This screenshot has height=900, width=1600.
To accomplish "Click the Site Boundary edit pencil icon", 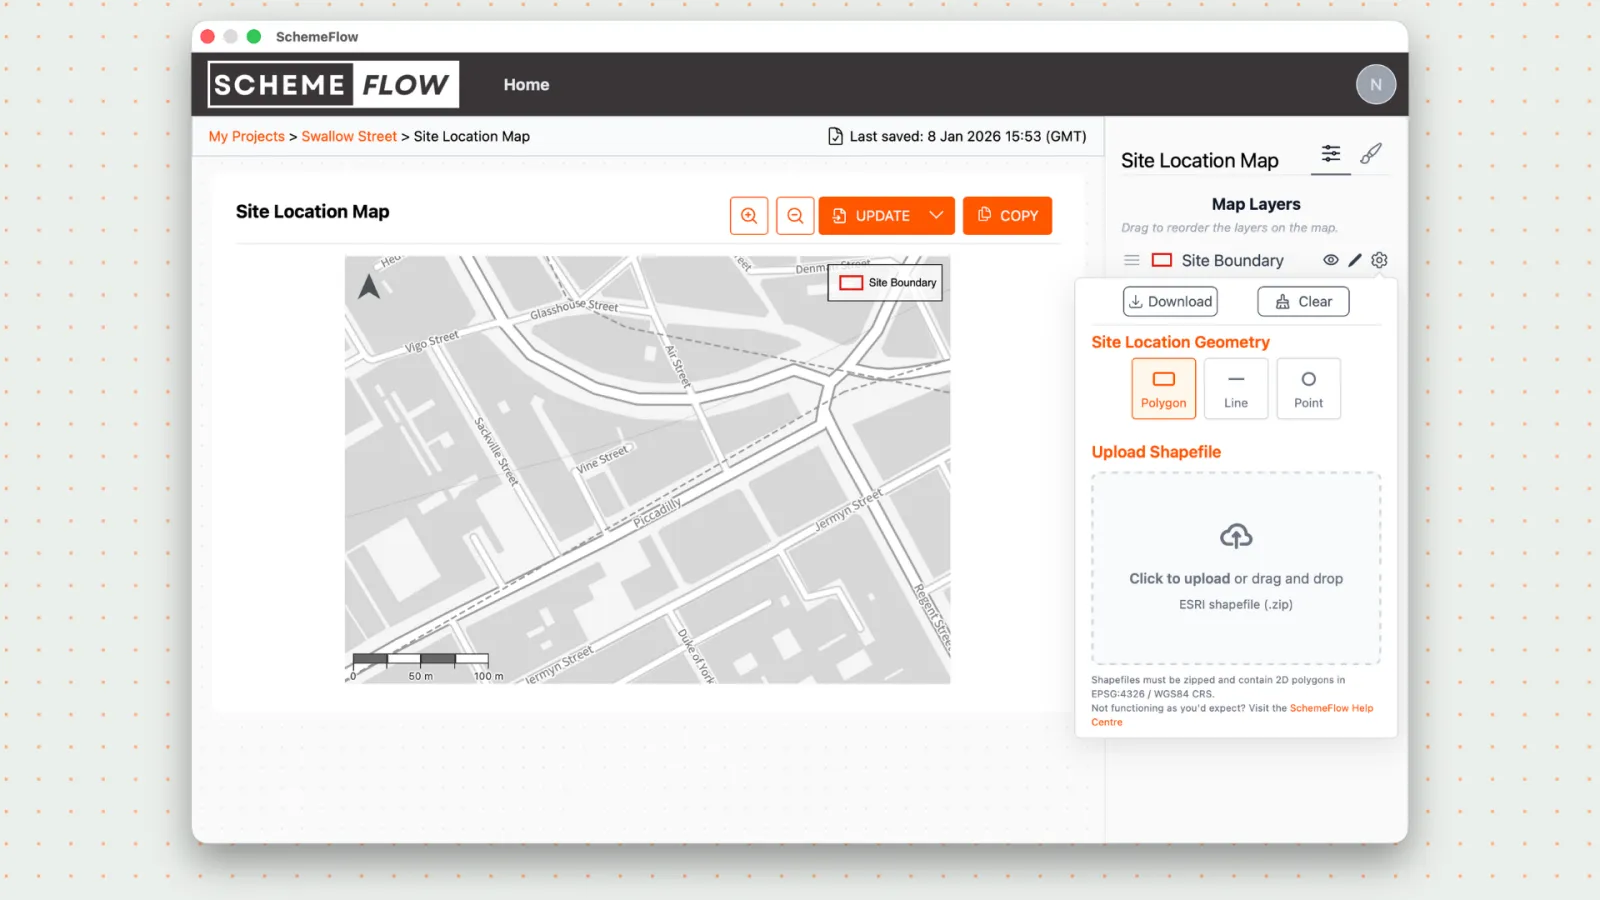I will [x=1355, y=260].
